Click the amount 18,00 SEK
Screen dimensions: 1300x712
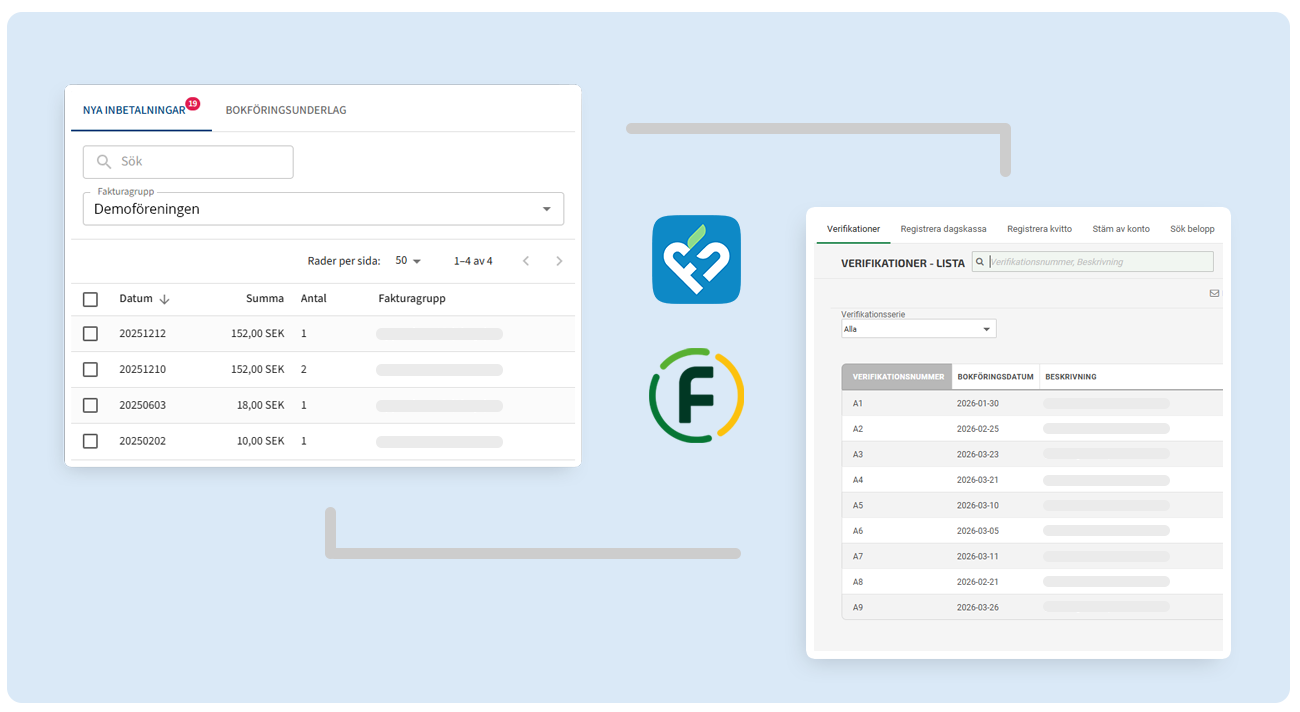click(x=261, y=405)
